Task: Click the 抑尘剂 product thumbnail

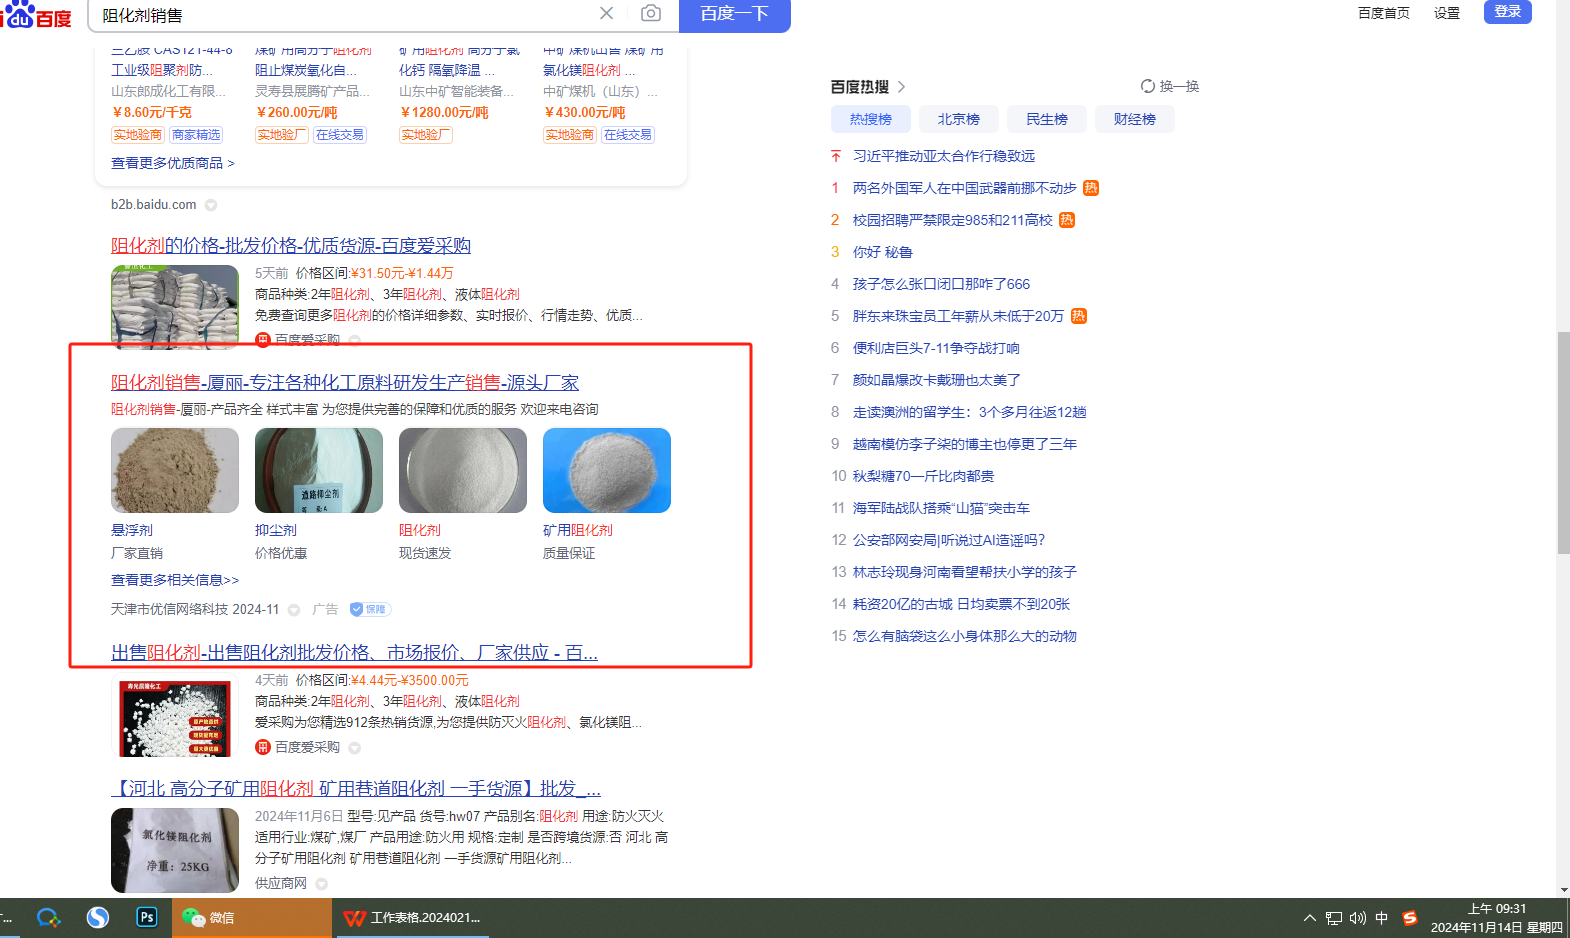Action: [319, 470]
